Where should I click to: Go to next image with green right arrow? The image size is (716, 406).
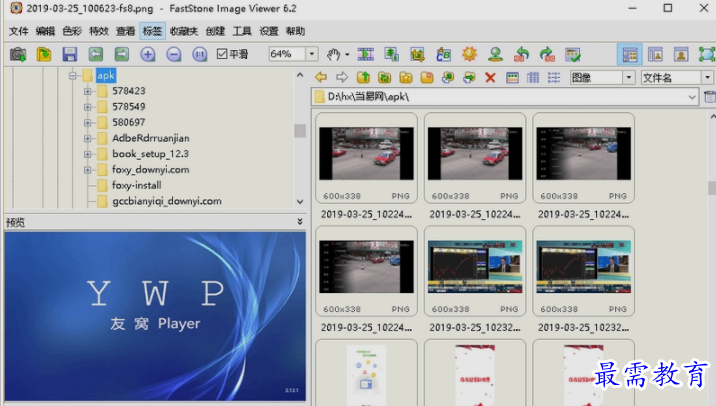click(x=121, y=54)
